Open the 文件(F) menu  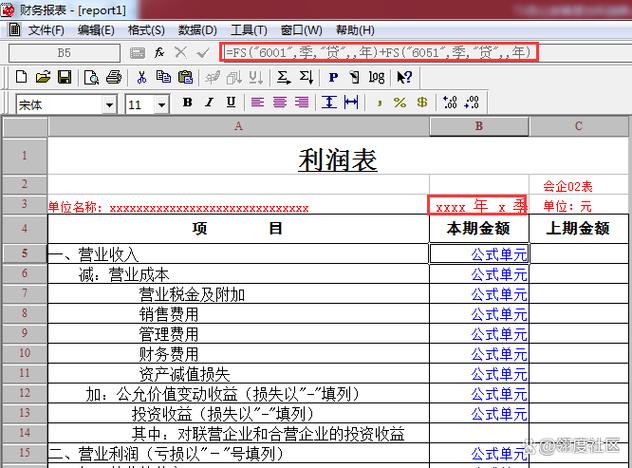[46, 30]
